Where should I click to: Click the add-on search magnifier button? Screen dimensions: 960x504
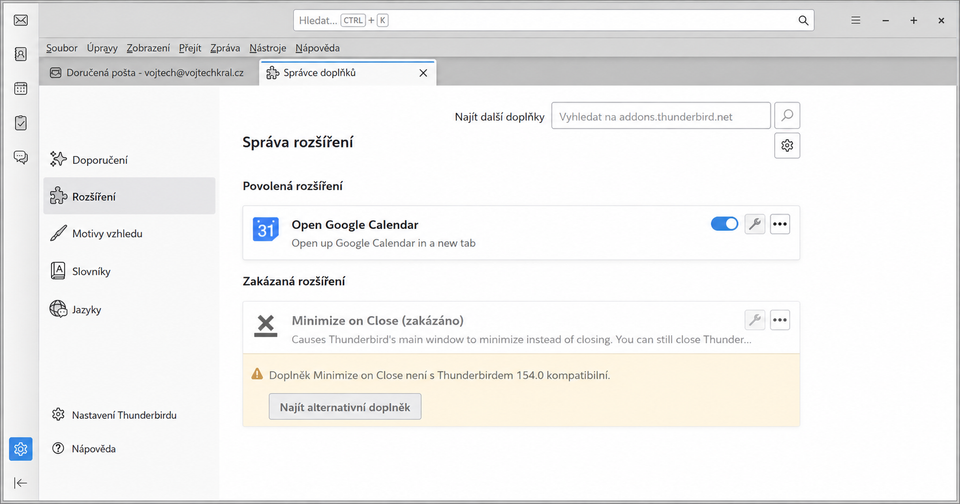click(x=787, y=115)
